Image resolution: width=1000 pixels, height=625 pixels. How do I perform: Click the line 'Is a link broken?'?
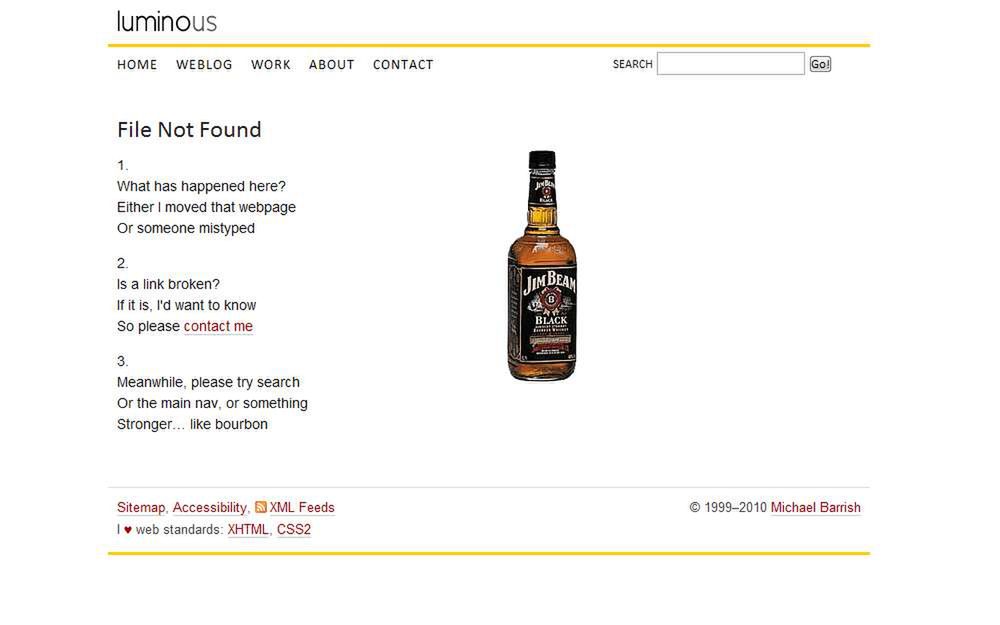coord(168,284)
